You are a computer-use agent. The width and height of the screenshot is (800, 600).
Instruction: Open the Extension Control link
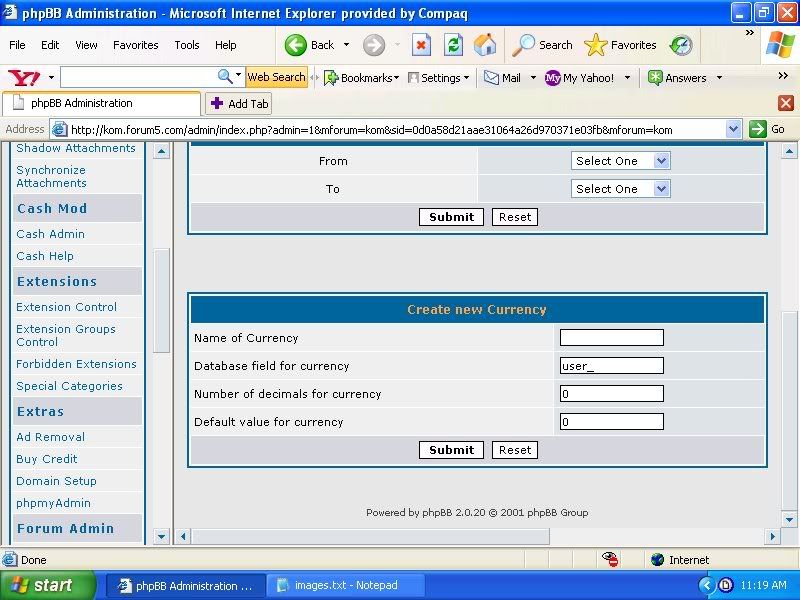(x=66, y=307)
